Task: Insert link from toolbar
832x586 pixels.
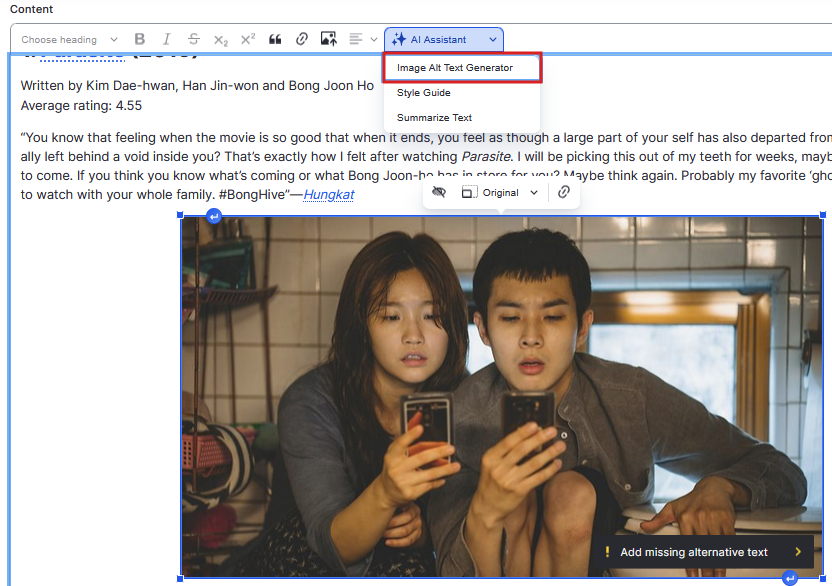Action: 301,39
